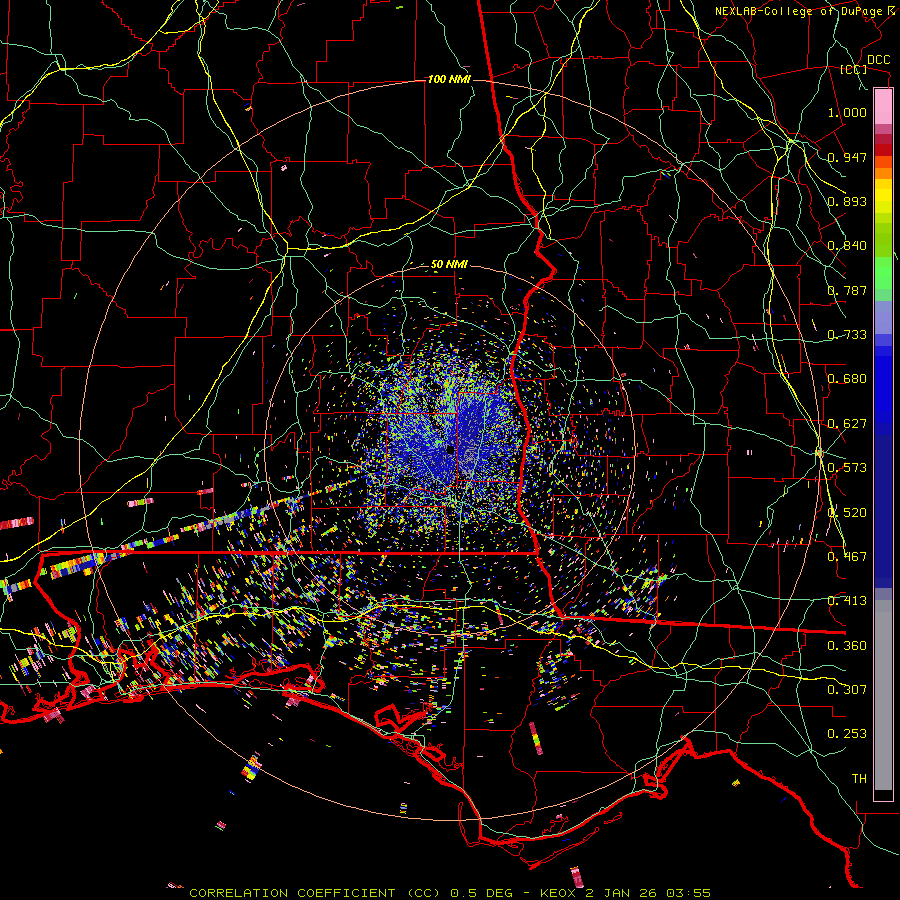Click the "TH" threshold label

[x=859, y=779]
